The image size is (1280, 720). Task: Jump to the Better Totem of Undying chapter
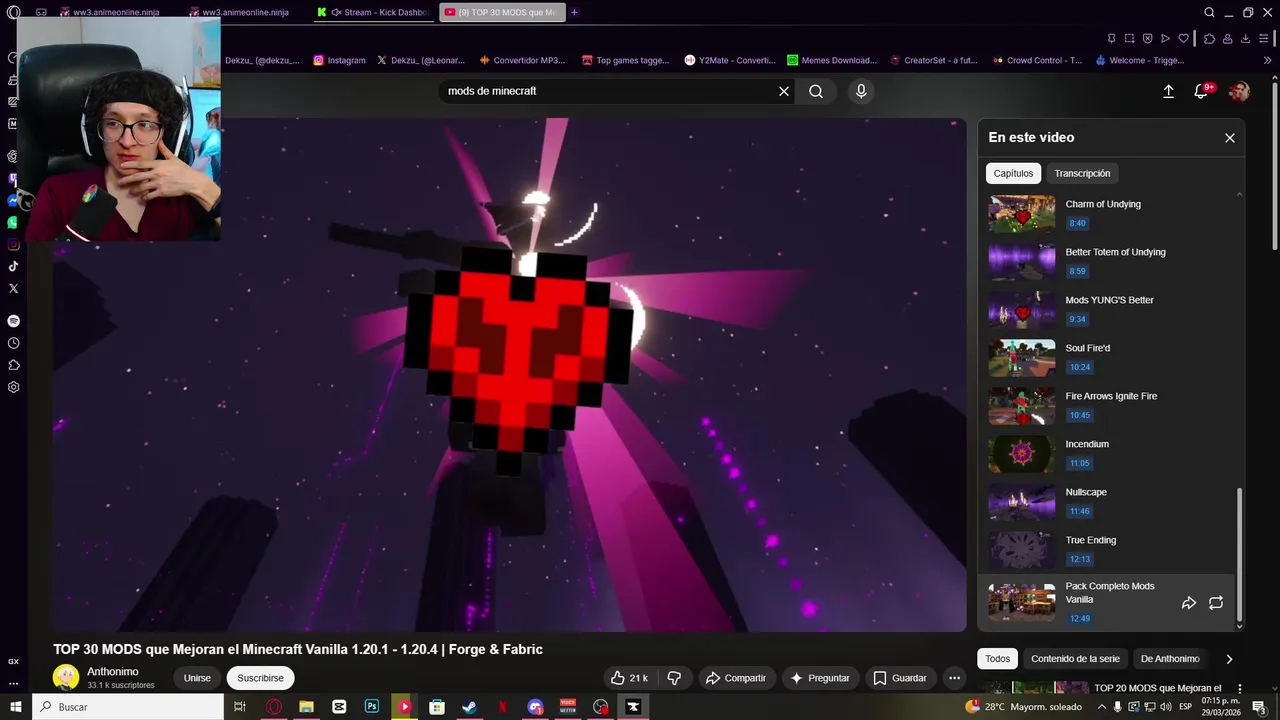coord(1106,261)
